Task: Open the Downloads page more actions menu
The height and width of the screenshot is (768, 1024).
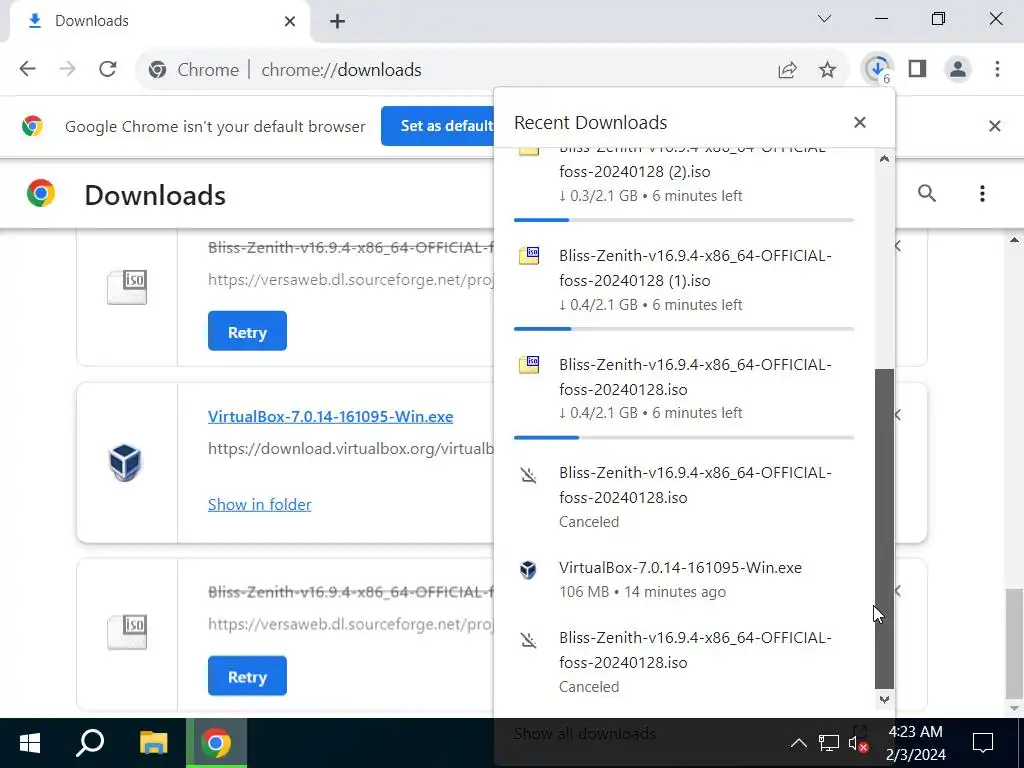Action: [x=982, y=193]
